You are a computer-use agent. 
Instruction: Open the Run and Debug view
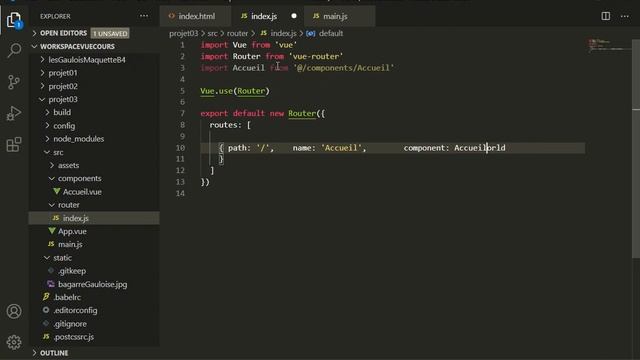click(14, 113)
